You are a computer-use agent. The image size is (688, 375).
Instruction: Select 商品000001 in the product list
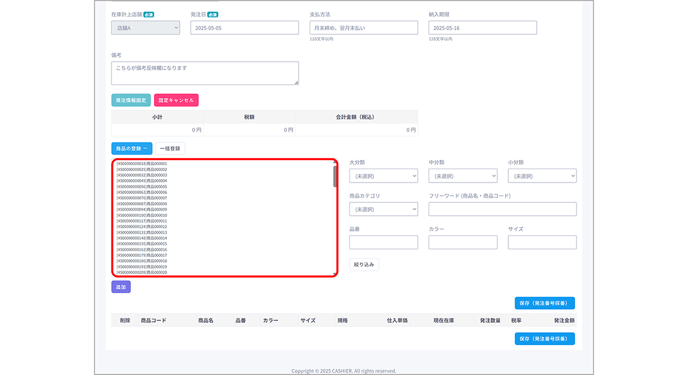click(142, 164)
